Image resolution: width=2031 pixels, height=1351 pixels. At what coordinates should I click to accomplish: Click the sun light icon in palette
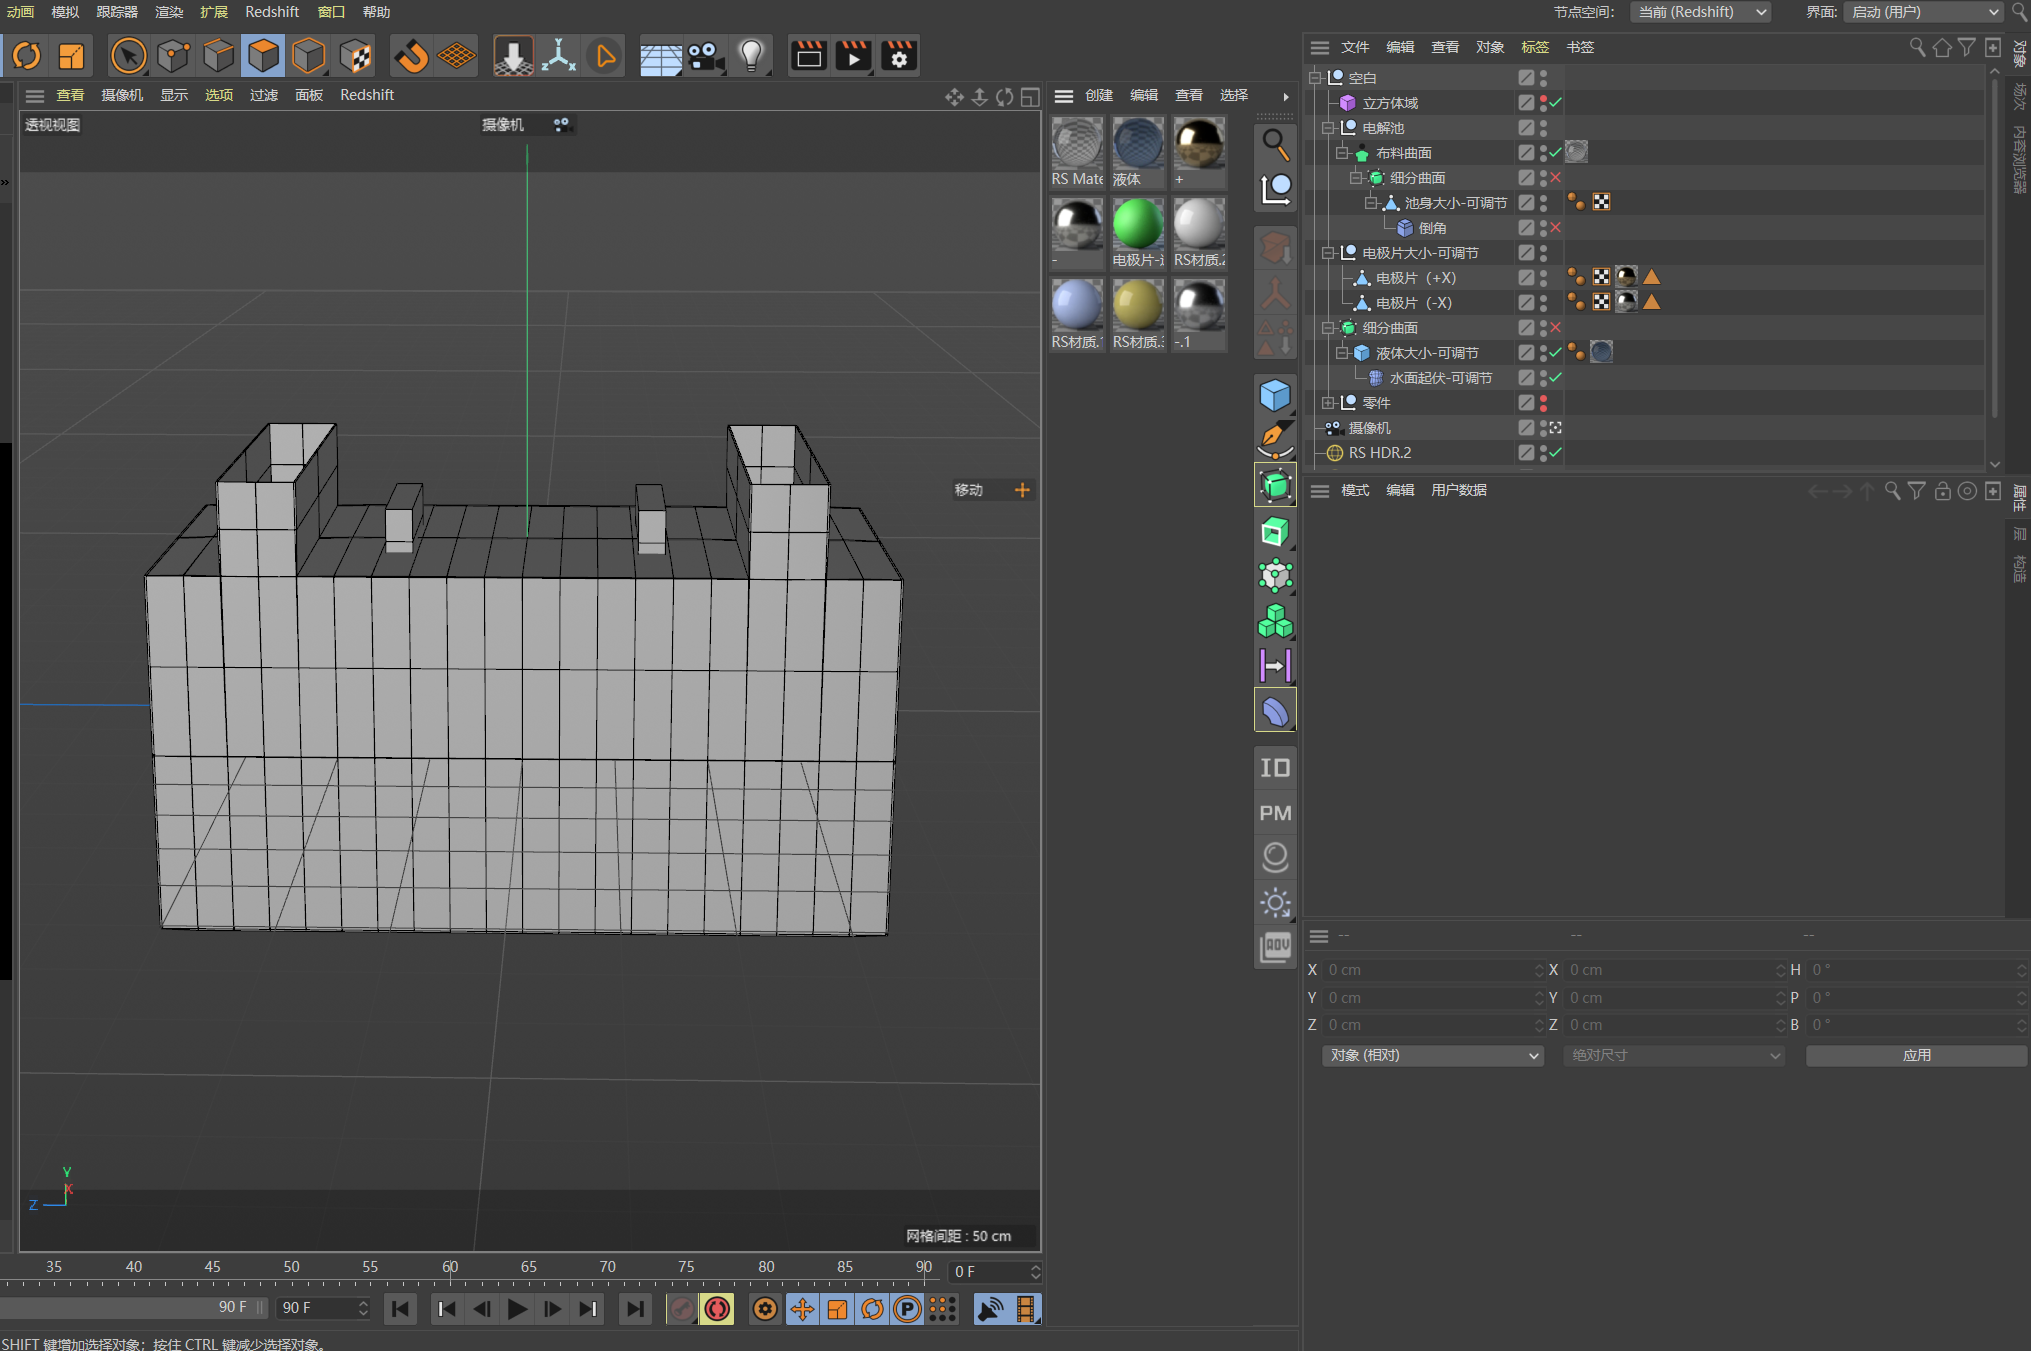(x=1275, y=903)
